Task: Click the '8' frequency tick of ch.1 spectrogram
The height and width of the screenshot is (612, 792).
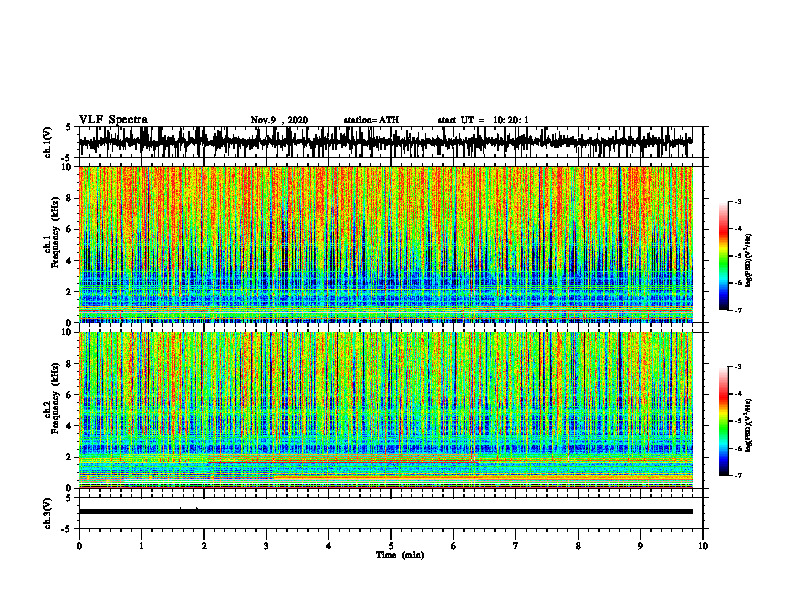Action: coord(70,198)
